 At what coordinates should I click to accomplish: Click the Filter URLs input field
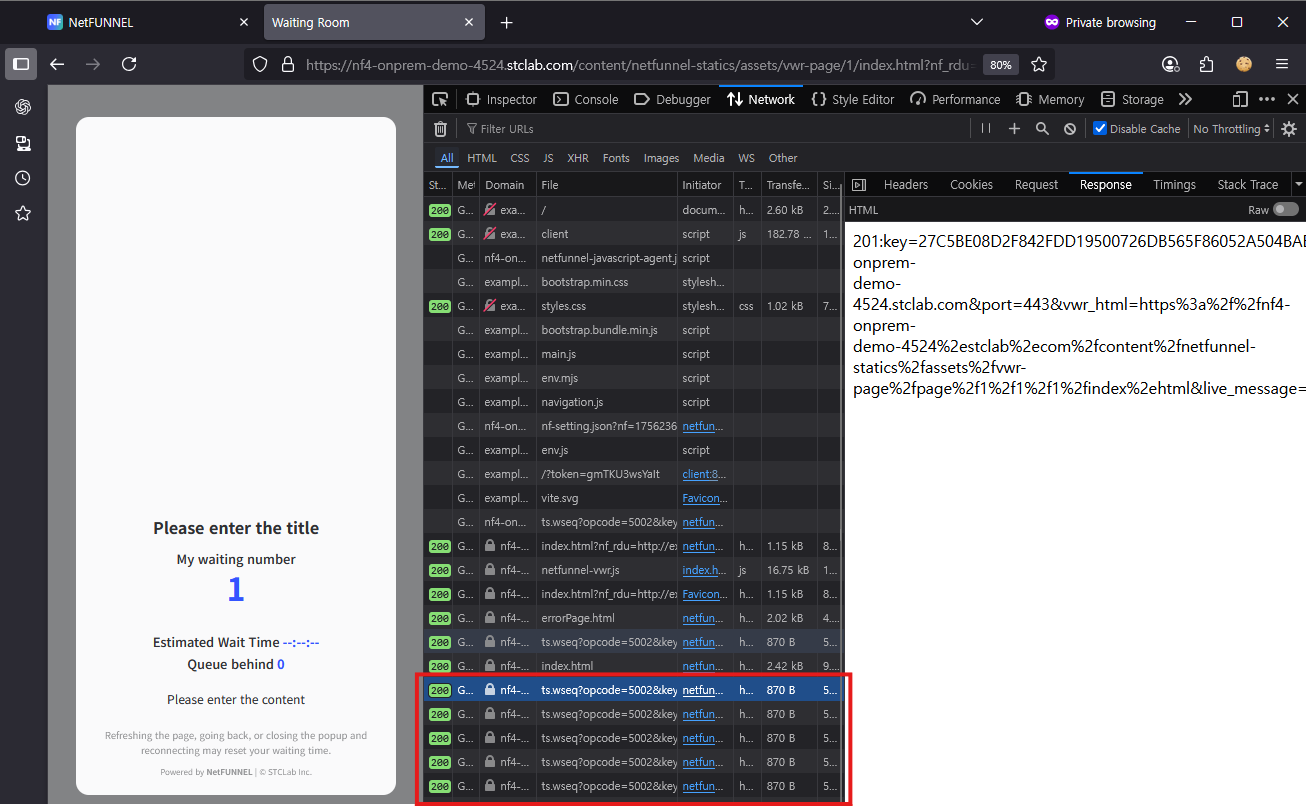tap(520, 128)
